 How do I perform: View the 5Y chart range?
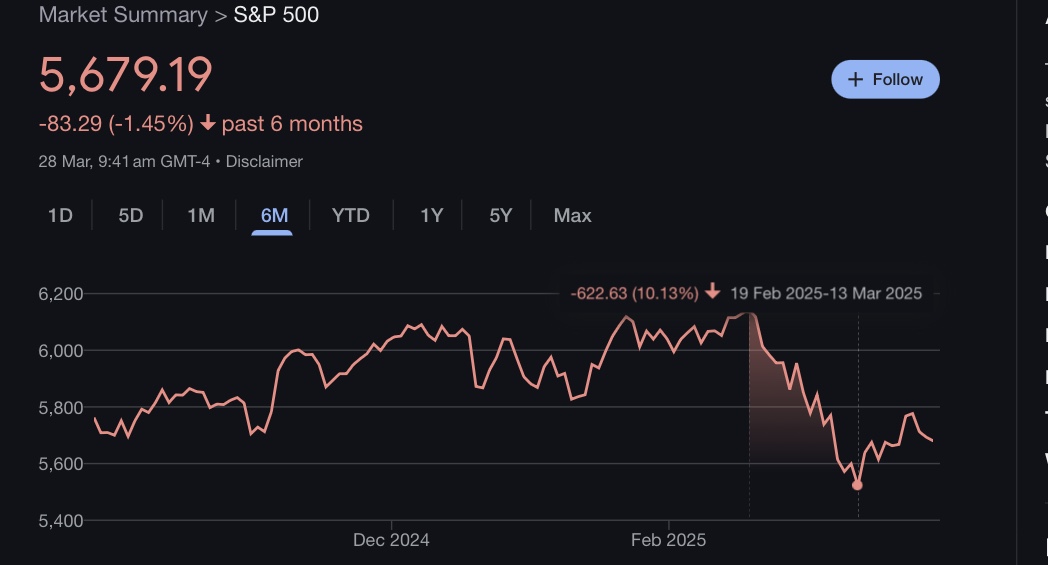(501, 215)
